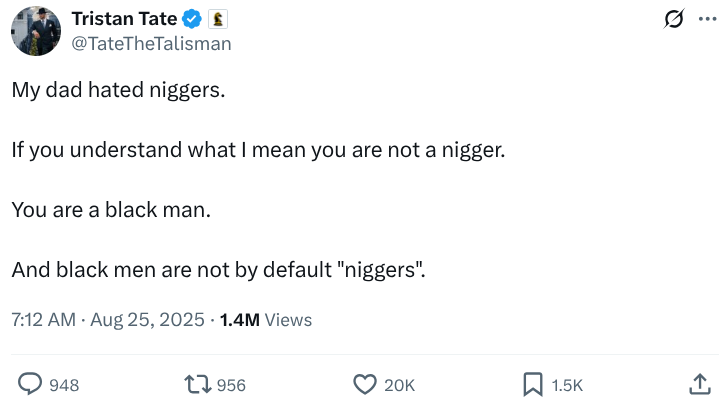Open the 1.4M Views analytics

[266, 320]
